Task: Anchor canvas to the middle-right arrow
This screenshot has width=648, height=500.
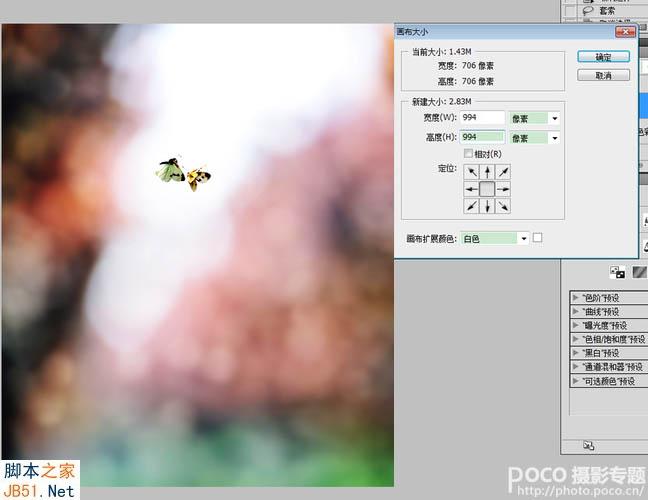Action: pos(503,189)
